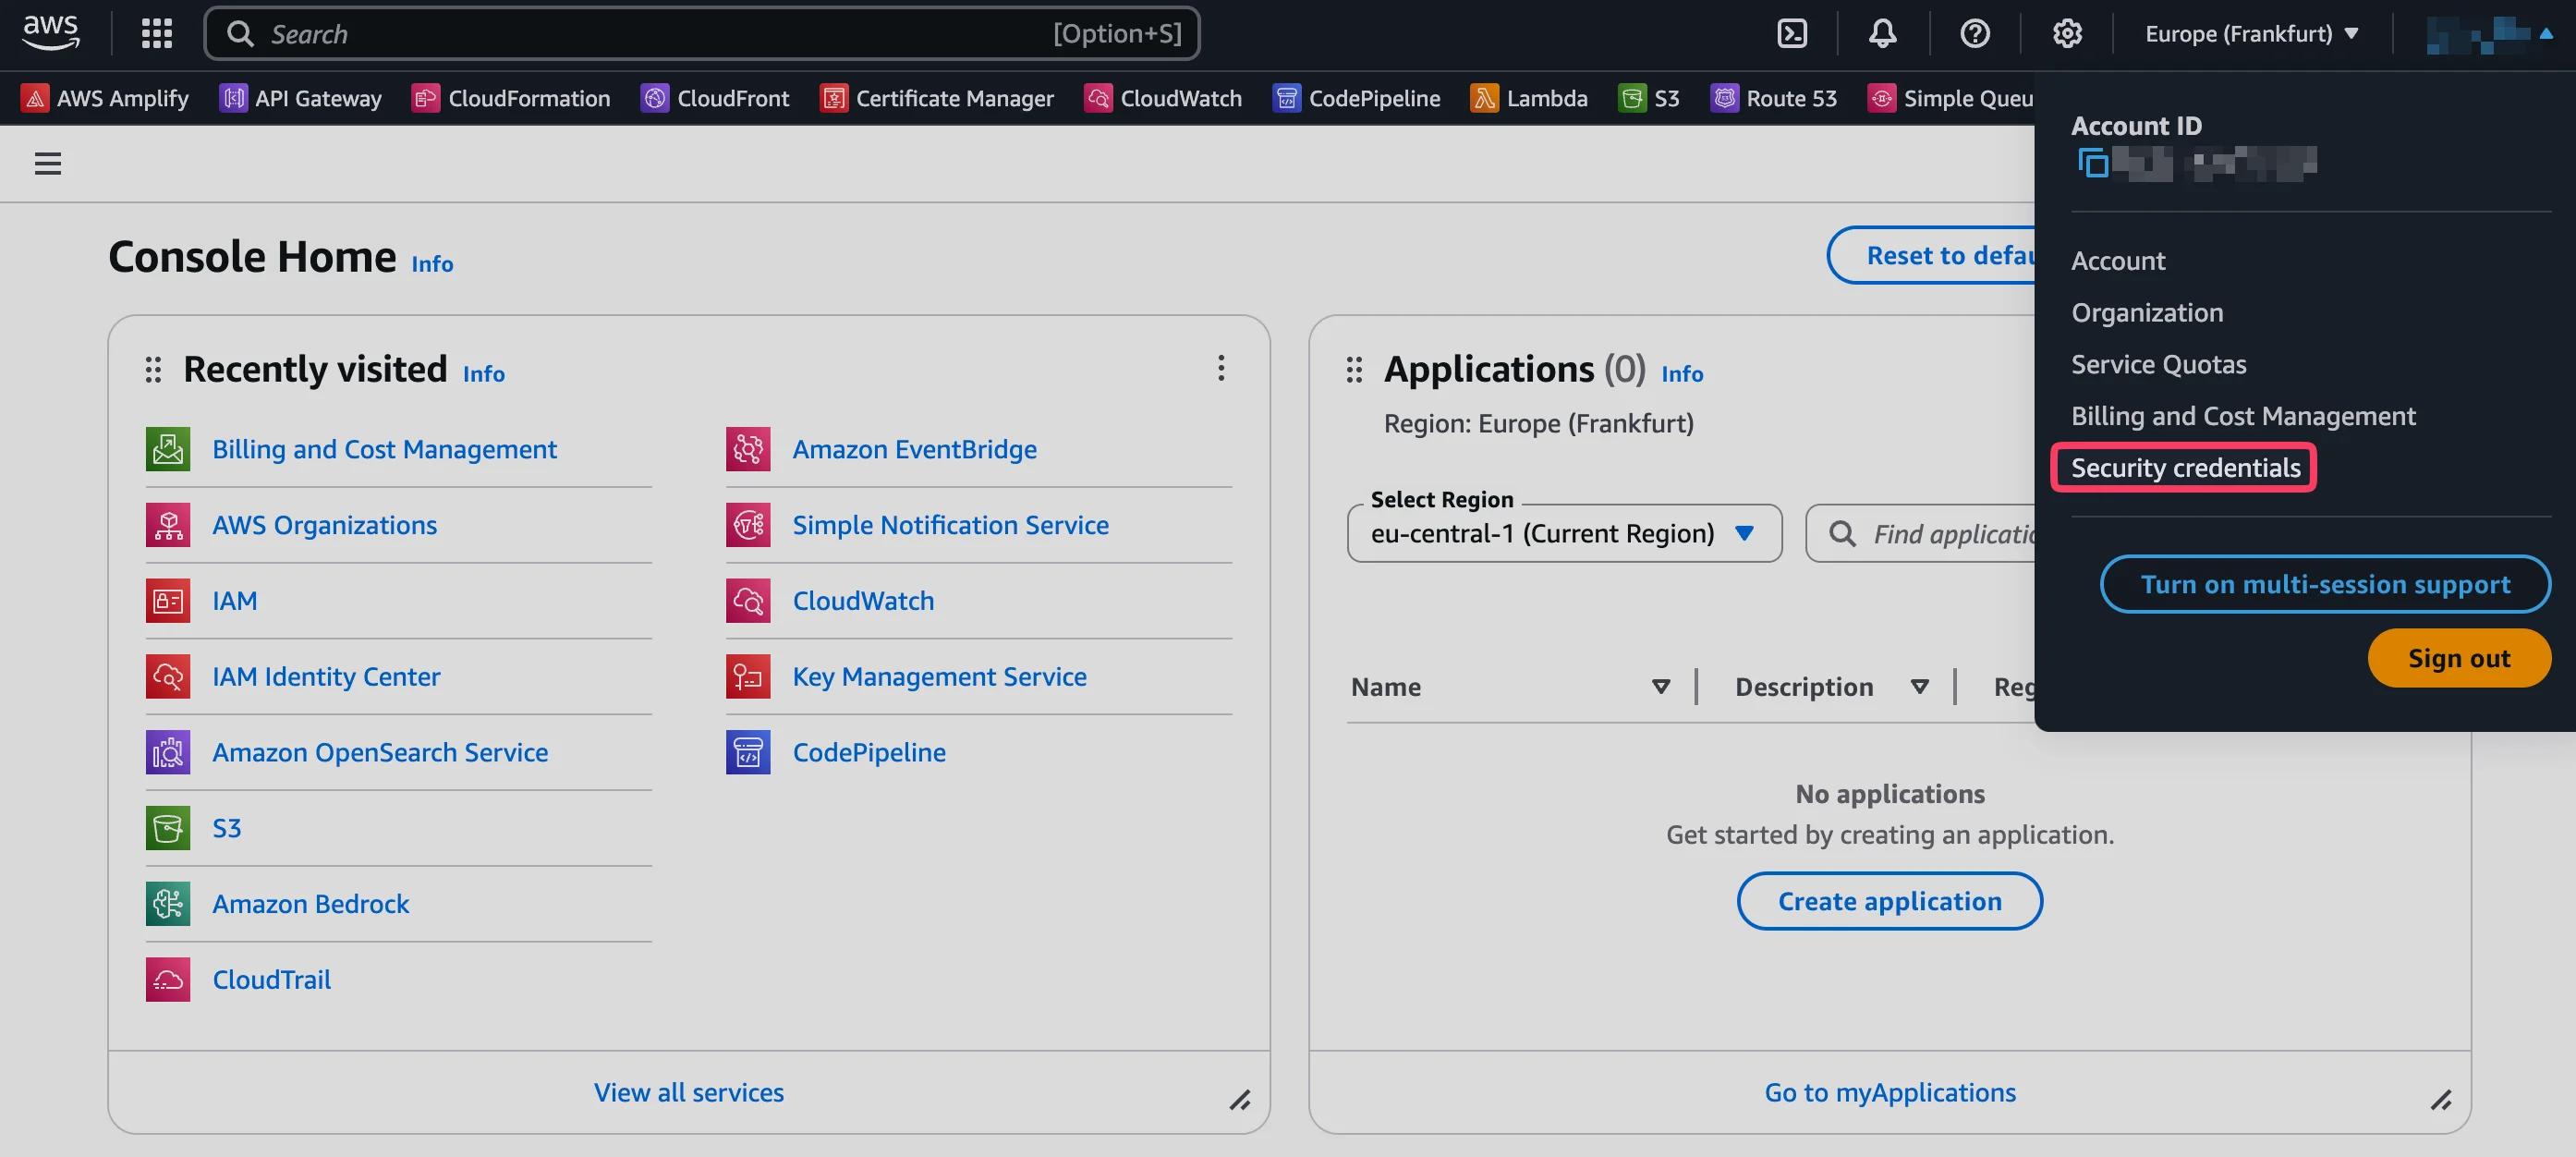This screenshot has height=1157, width=2576.
Task: Click Recently visited widget corner handle
Action: point(1240,1100)
